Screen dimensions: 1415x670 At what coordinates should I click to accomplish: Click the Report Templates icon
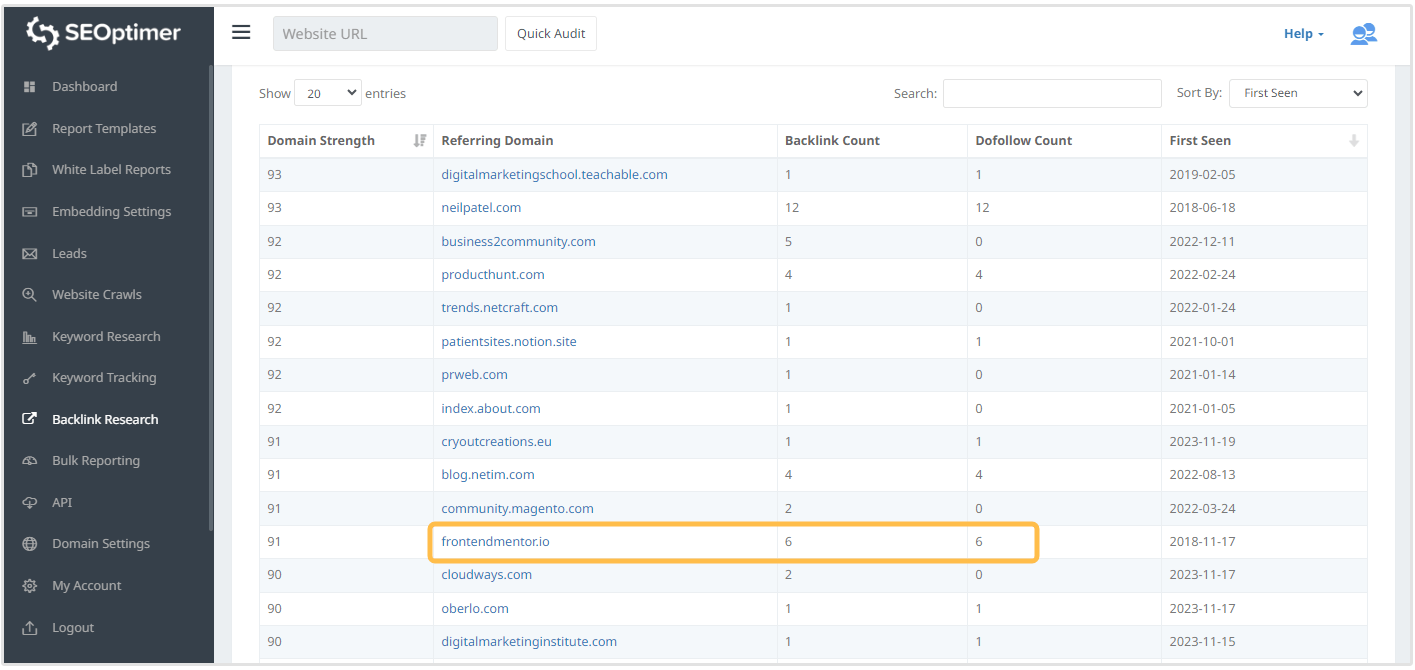(x=30, y=129)
